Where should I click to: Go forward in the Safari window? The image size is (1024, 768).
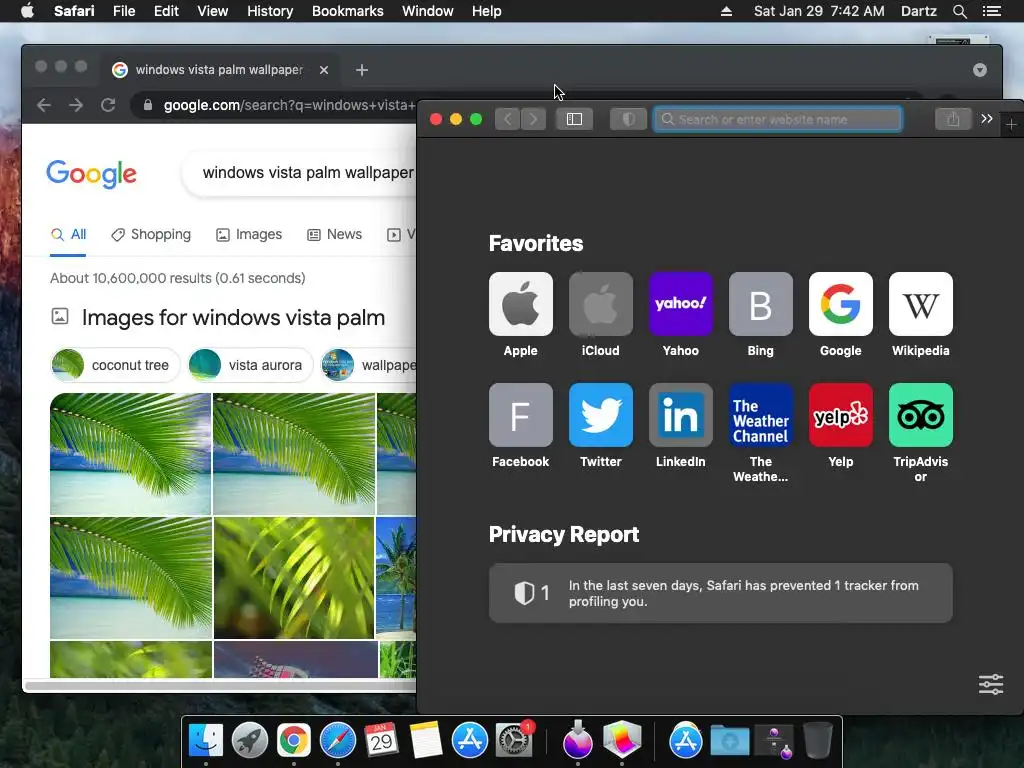tap(534, 119)
